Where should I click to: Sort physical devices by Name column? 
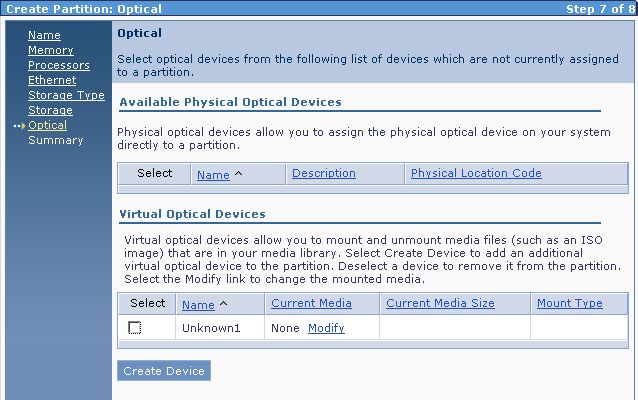click(213, 175)
